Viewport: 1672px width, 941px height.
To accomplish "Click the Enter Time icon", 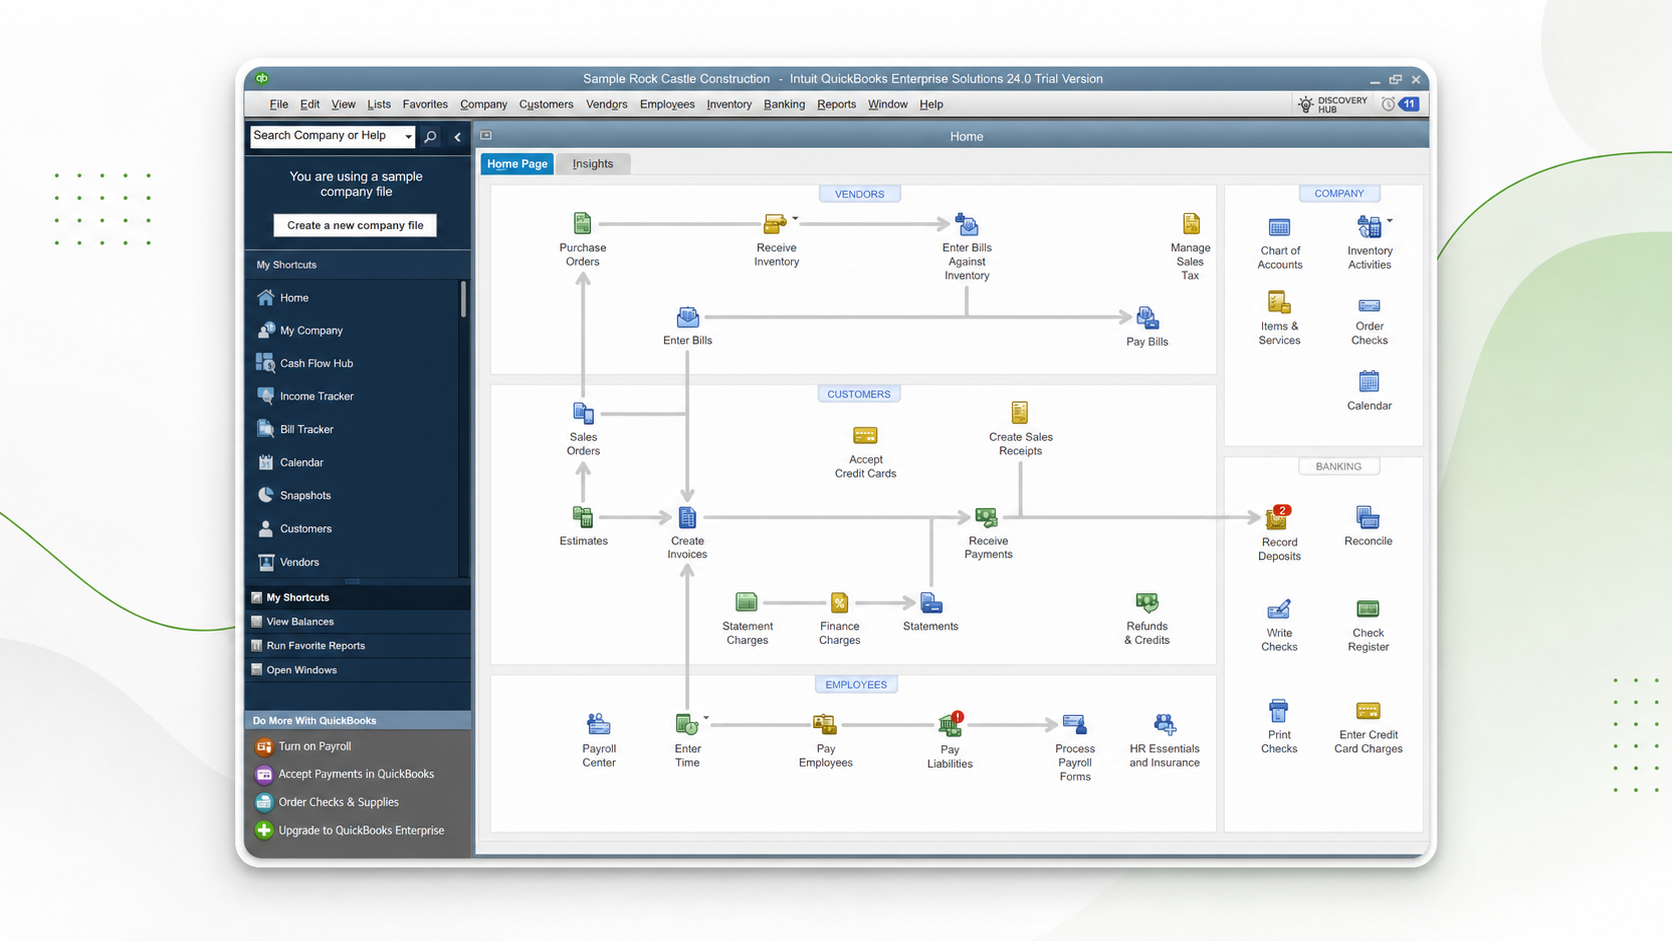I will pyautogui.click(x=686, y=723).
